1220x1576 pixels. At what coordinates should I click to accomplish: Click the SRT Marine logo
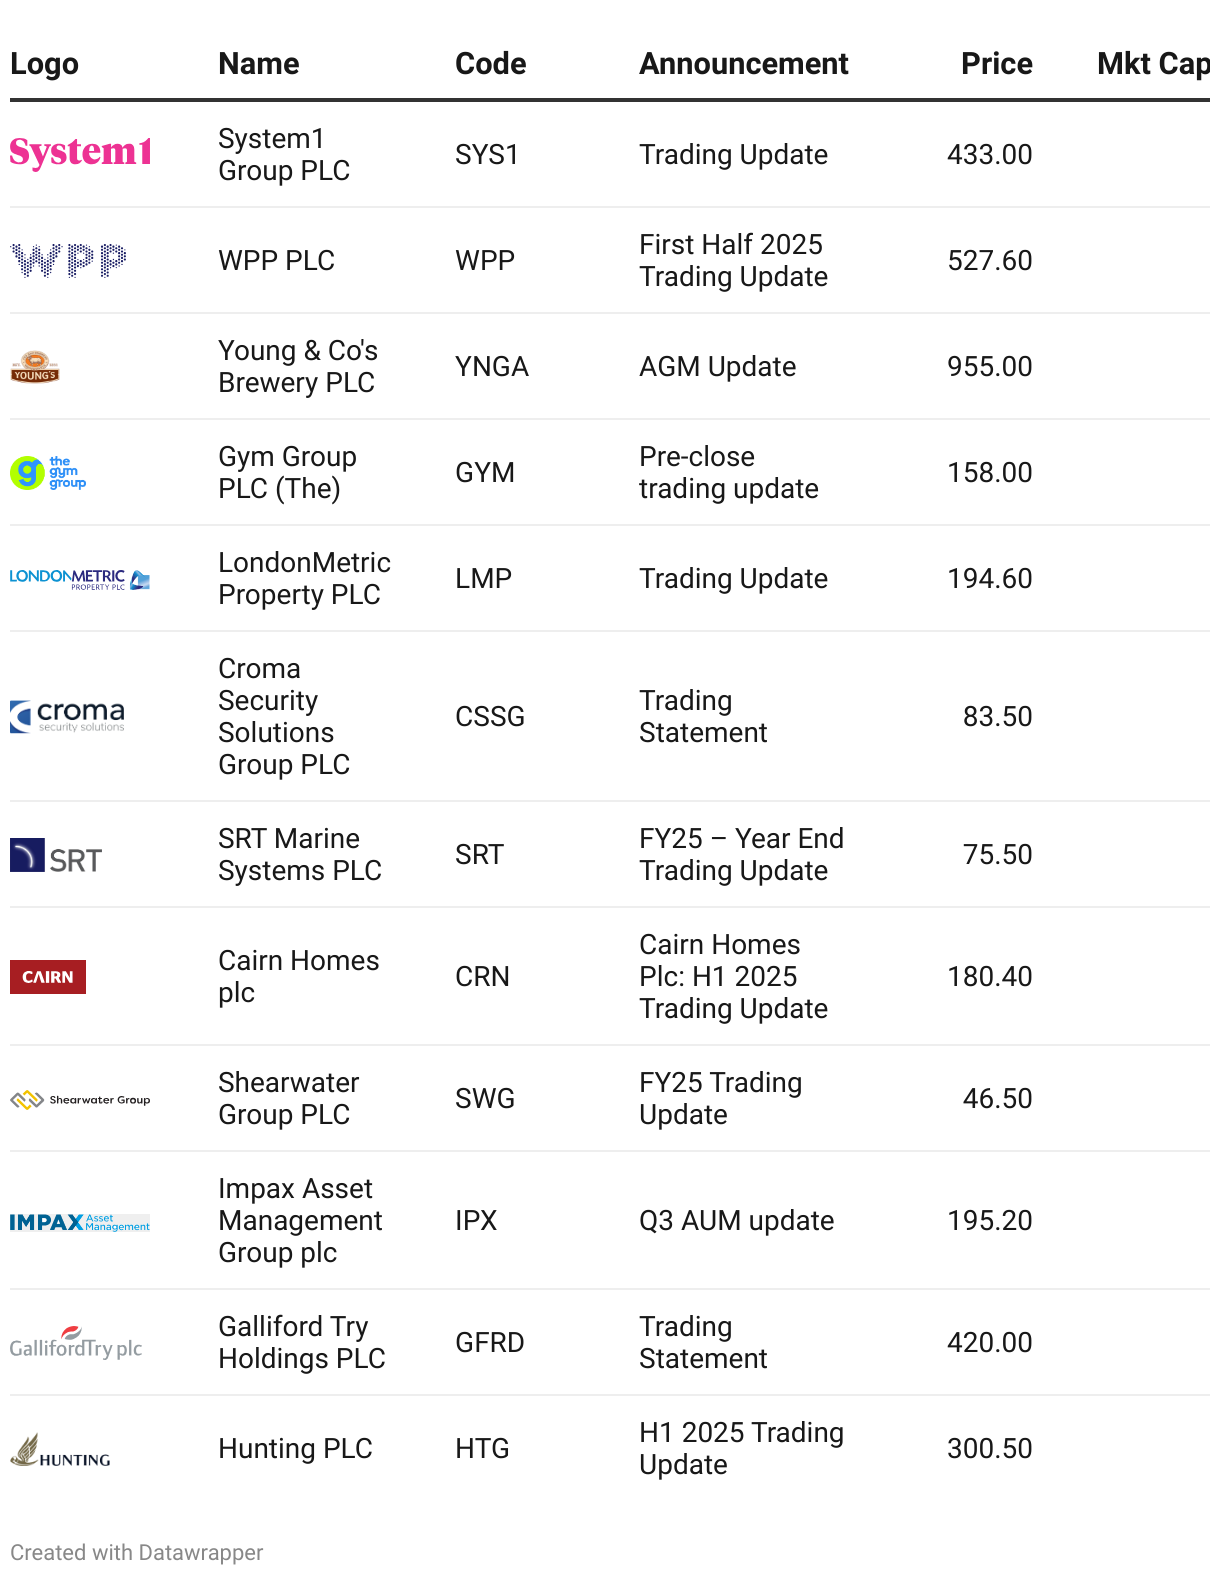(x=56, y=857)
